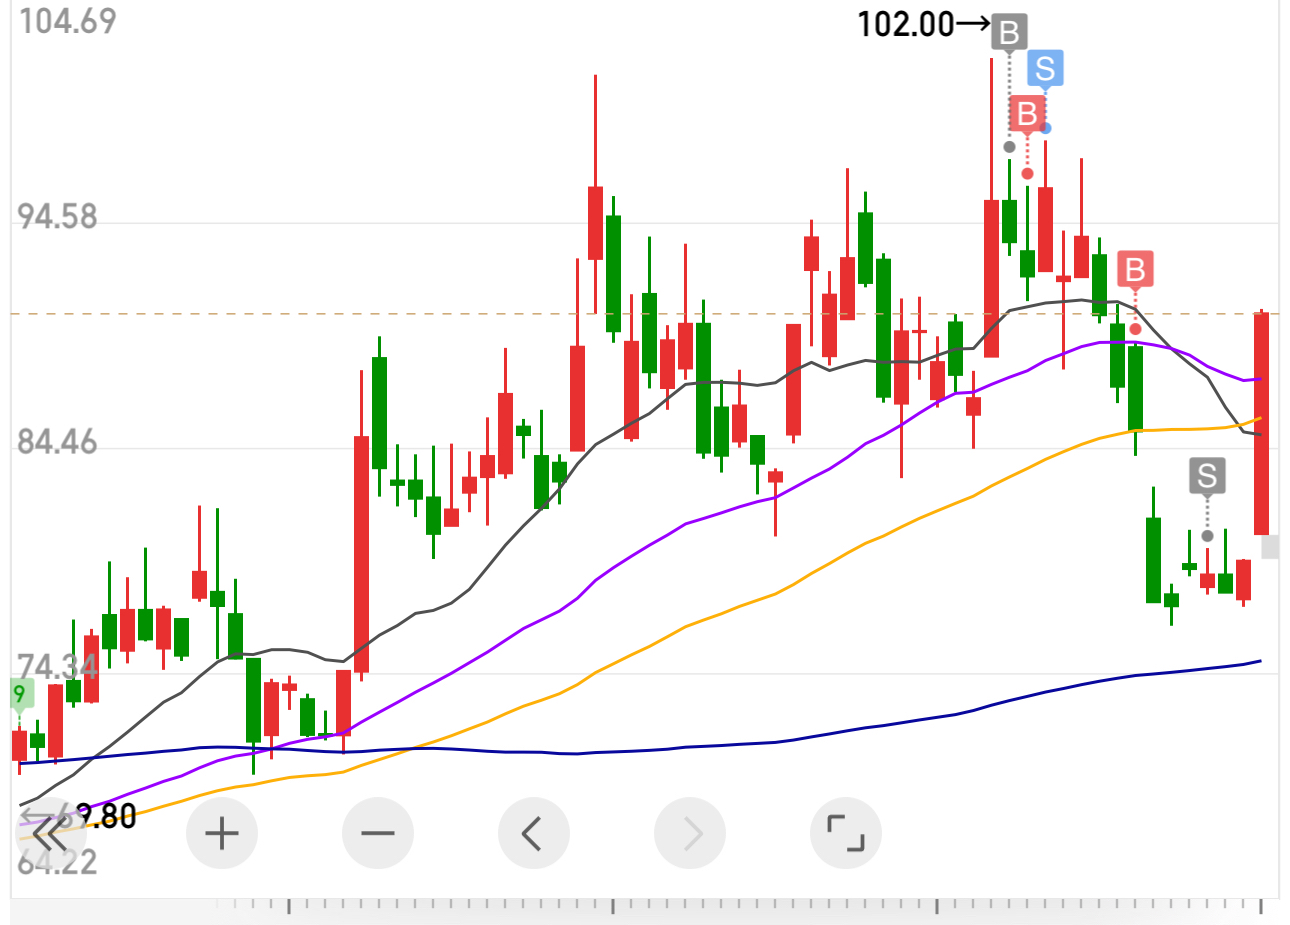Click the 84.46 axis price label
Viewport: 1290px width, 925px height.
pyautogui.click(x=58, y=442)
